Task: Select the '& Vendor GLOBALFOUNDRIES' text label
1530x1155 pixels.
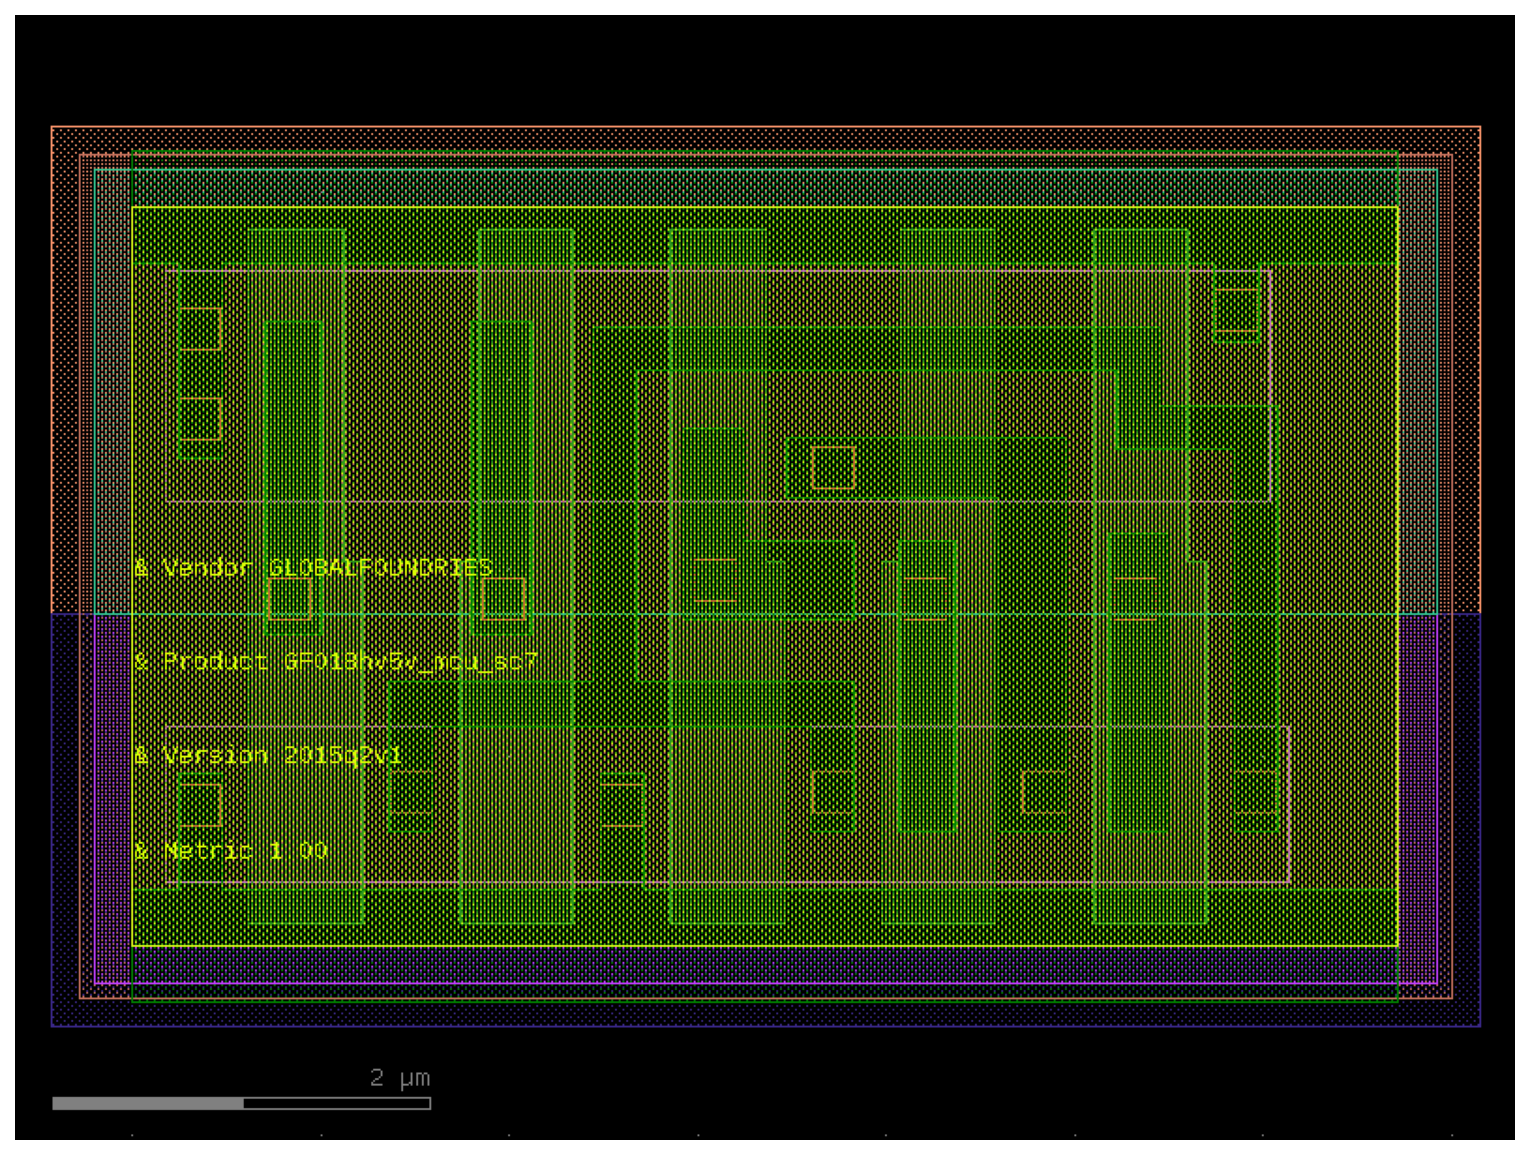Action: pyautogui.click(x=313, y=568)
